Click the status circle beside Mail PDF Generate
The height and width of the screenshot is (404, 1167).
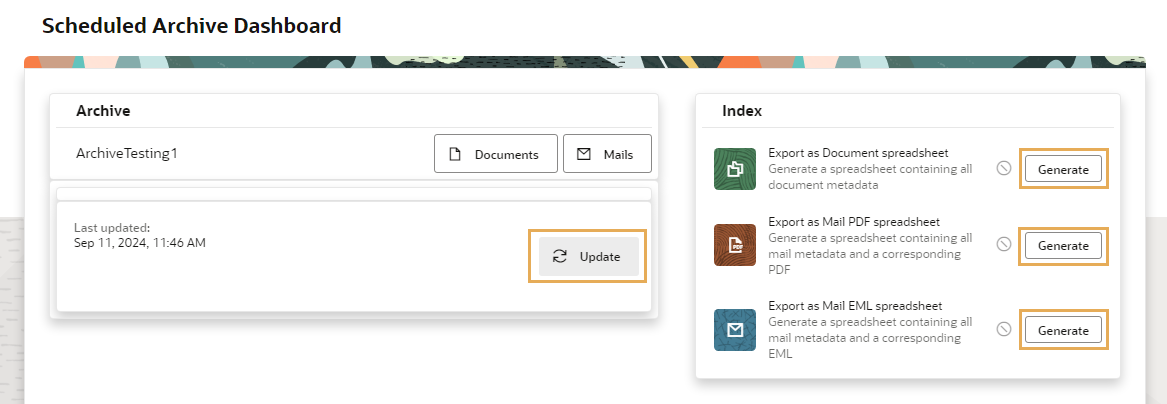[x=1004, y=244]
